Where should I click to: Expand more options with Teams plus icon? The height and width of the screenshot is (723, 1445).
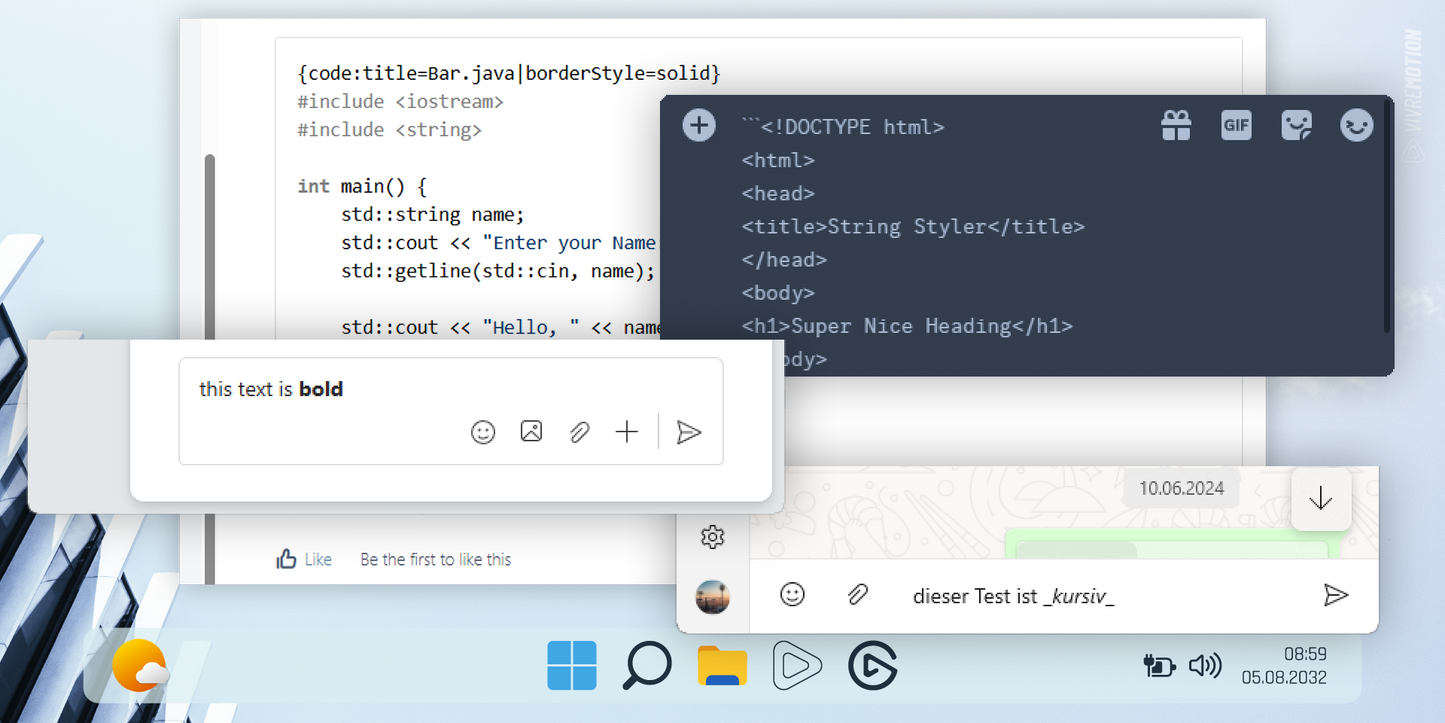[x=627, y=432]
